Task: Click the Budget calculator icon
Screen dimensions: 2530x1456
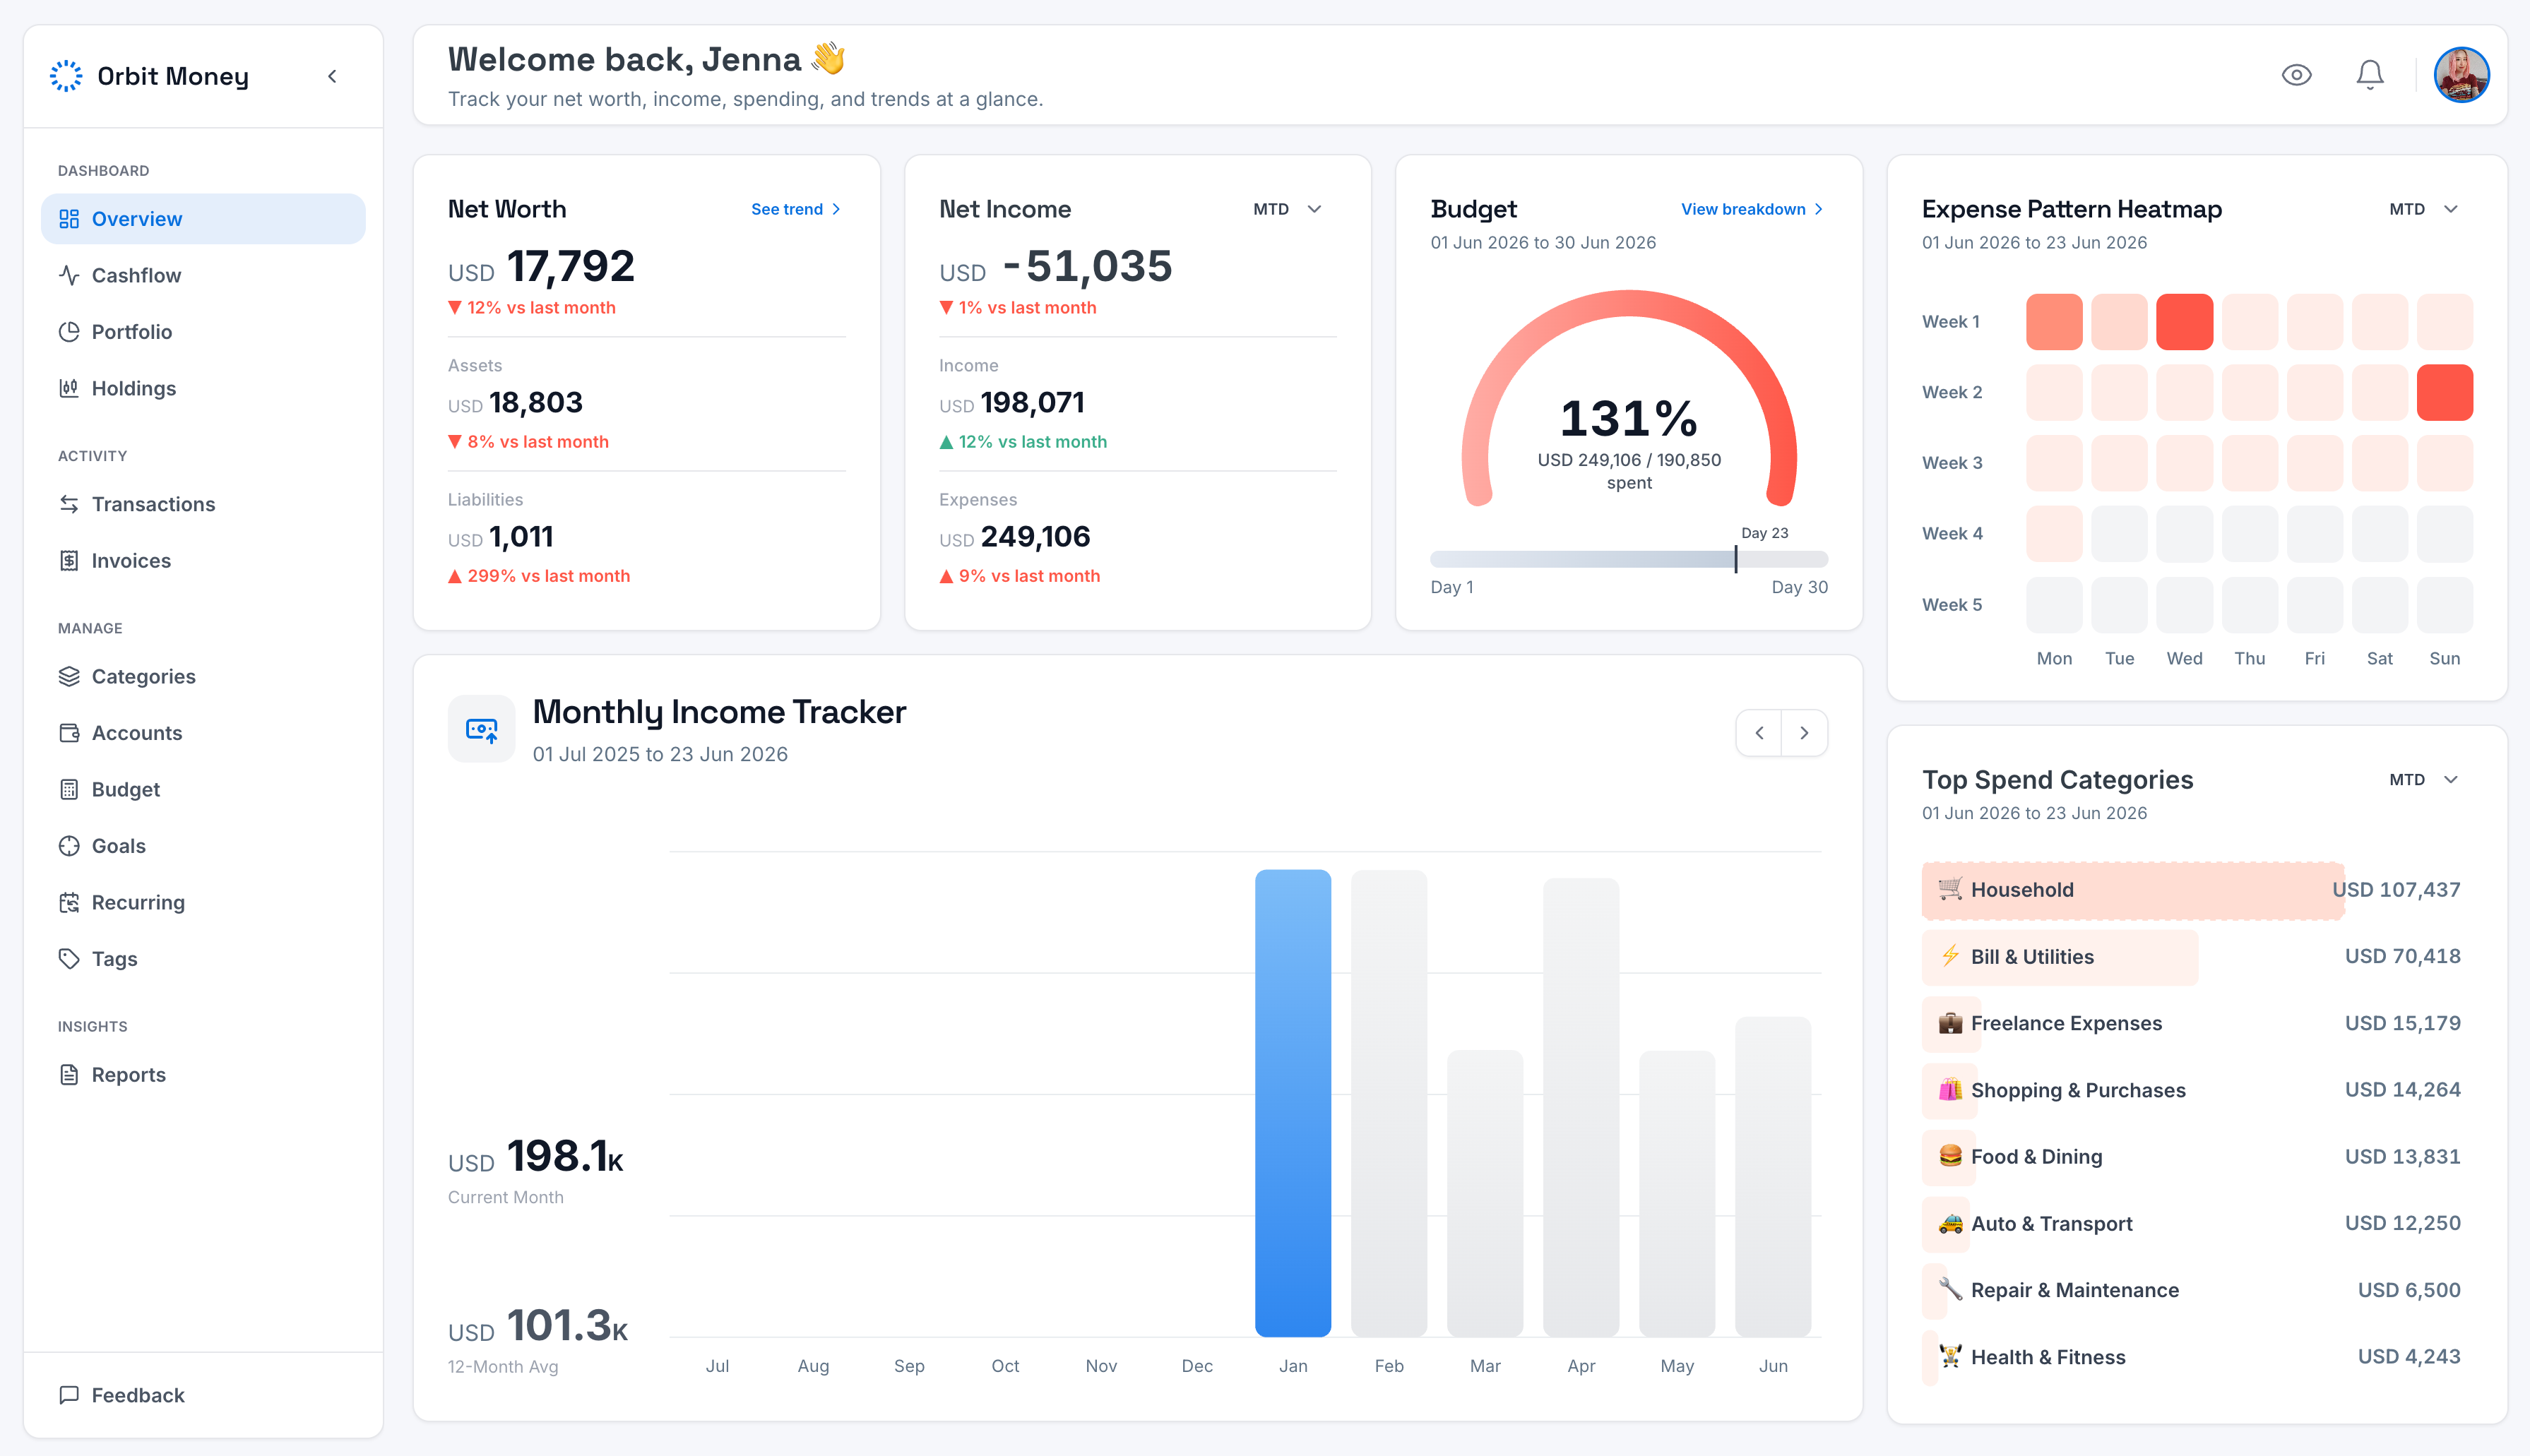Action: pos(69,790)
